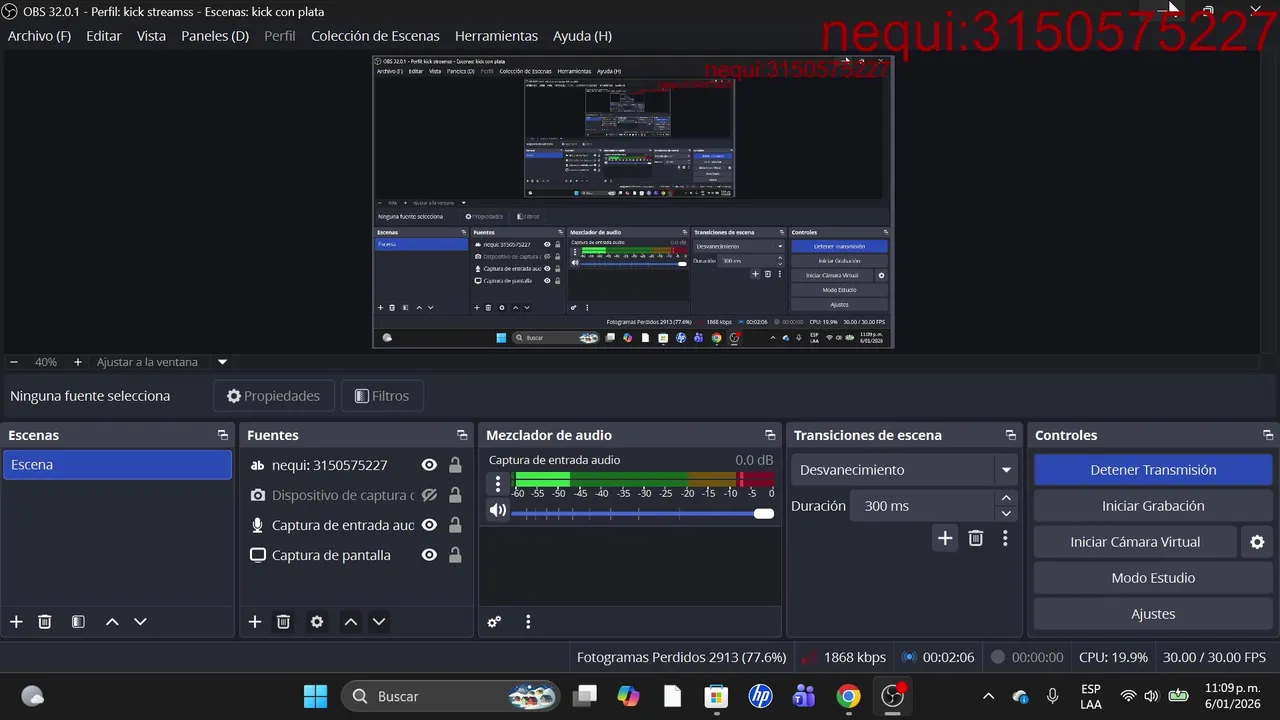Open Vista menu
1280x720 pixels.
click(x=151, y=36)
